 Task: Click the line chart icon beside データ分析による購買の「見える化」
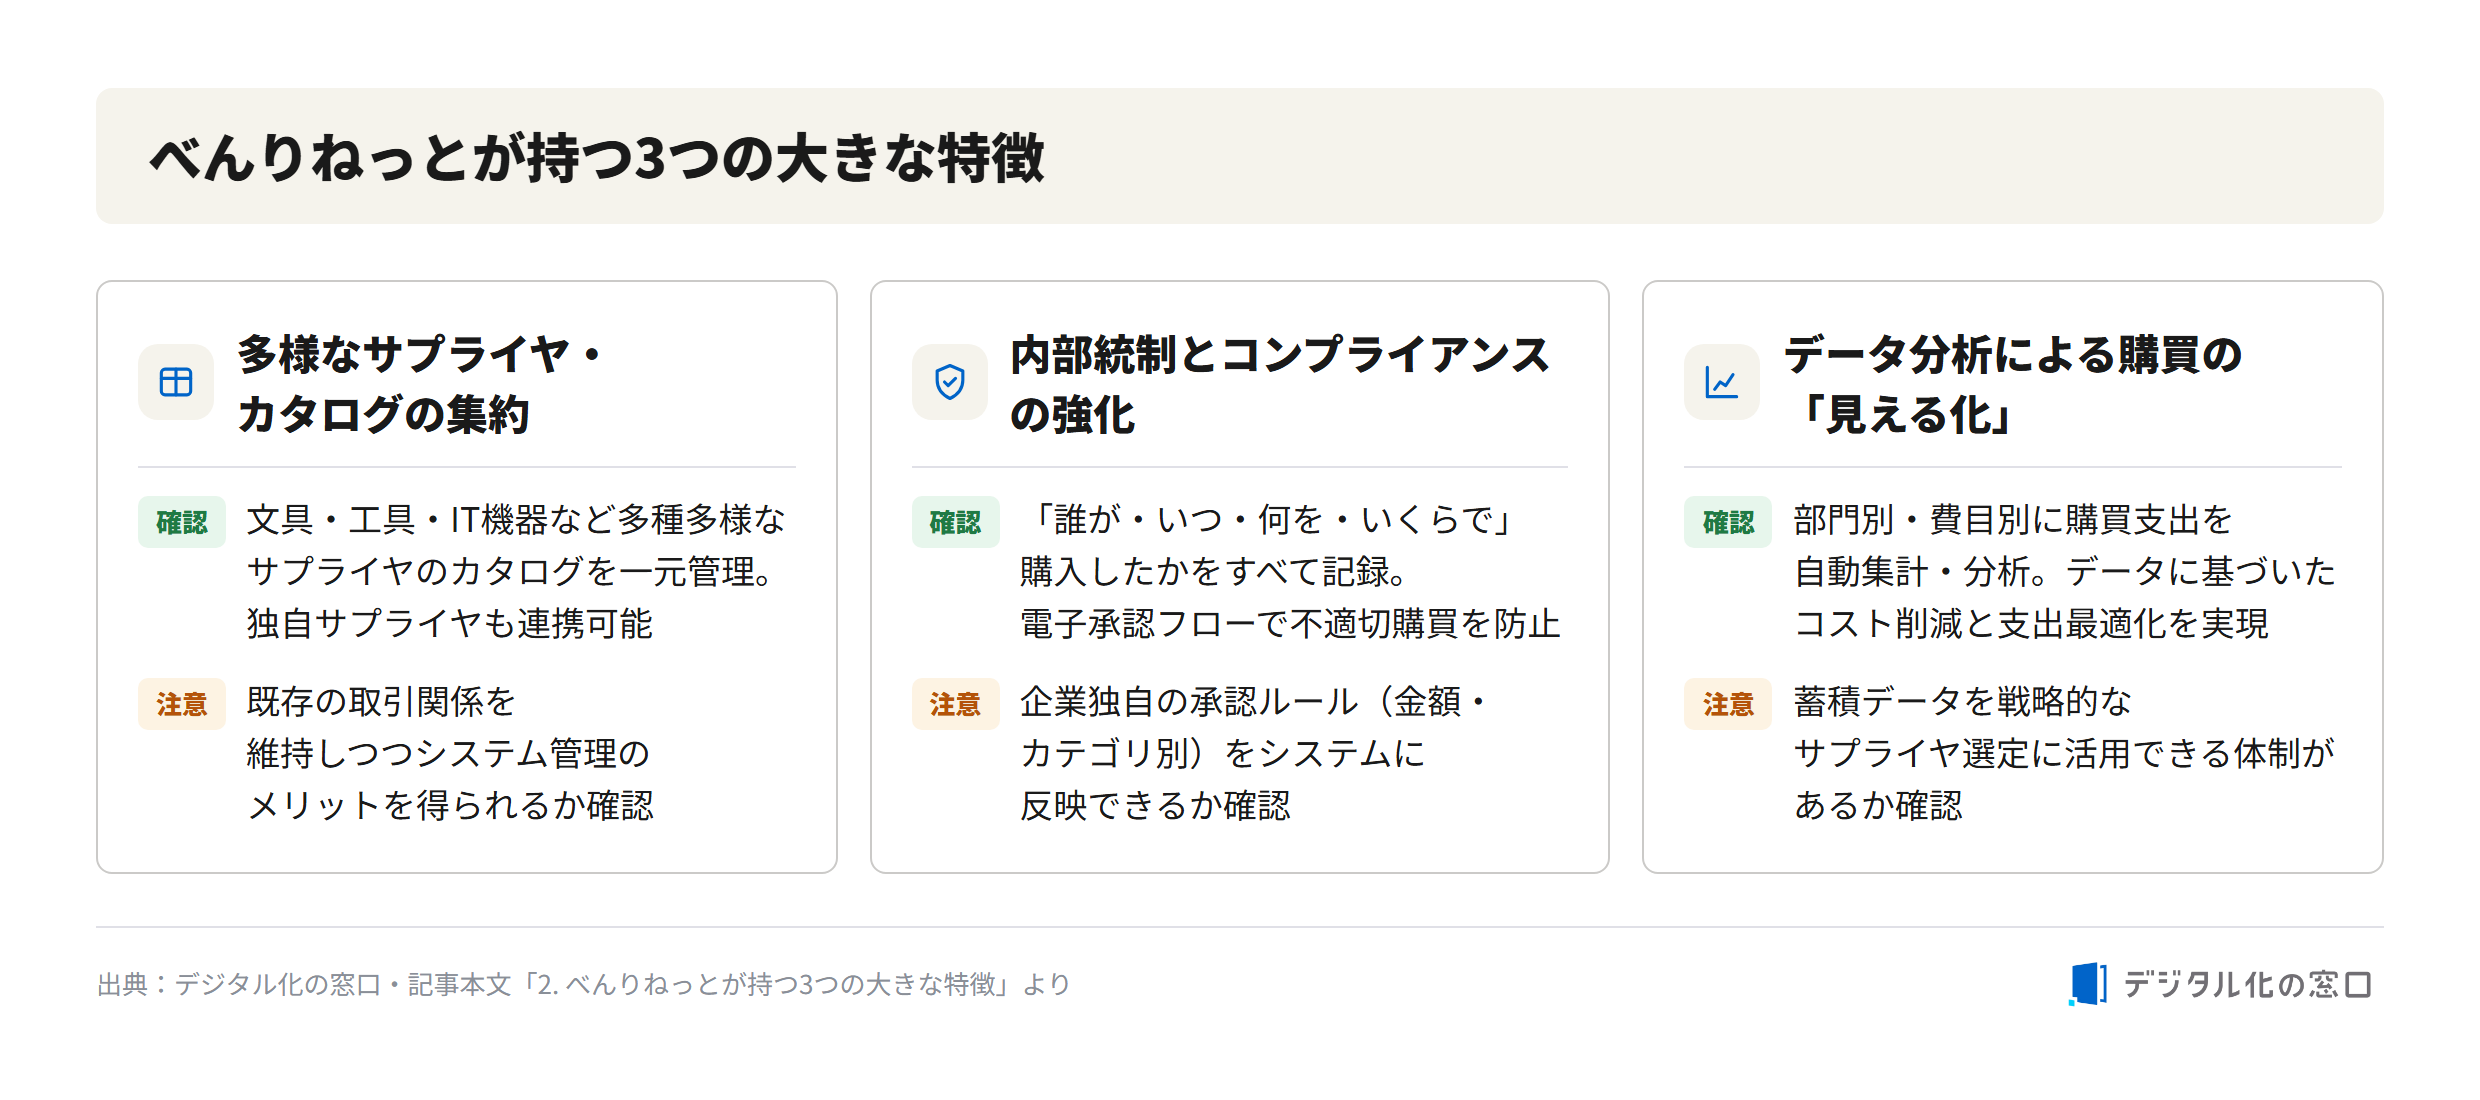(1721, 382)
